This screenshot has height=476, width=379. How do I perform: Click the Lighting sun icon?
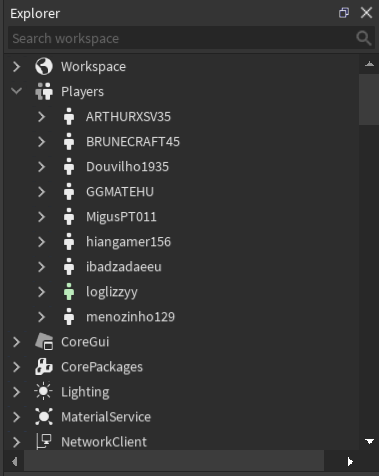click(x=44, y=392)
